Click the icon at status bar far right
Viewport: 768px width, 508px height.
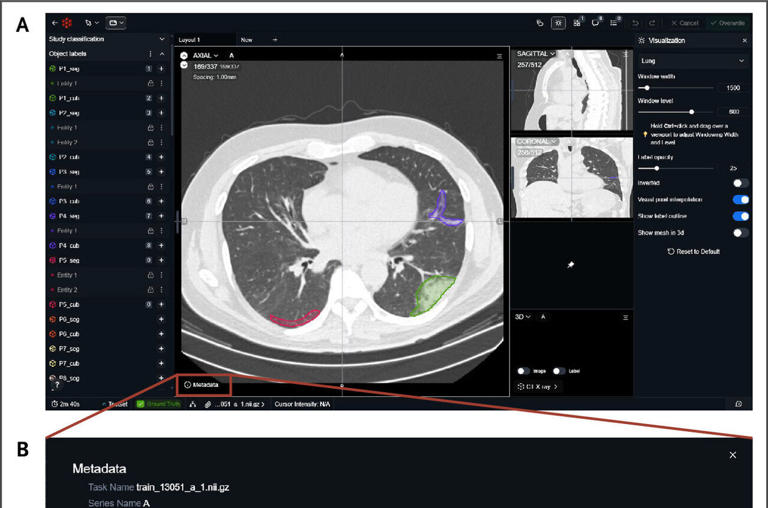tap(739, 404)
